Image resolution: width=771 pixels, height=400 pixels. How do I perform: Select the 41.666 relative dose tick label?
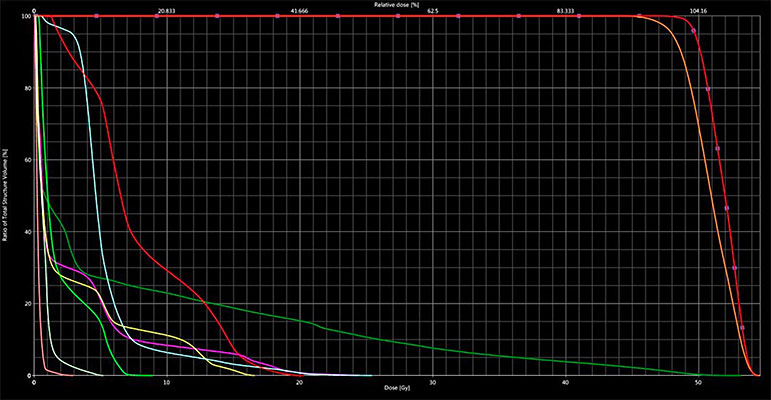(299, 10)
